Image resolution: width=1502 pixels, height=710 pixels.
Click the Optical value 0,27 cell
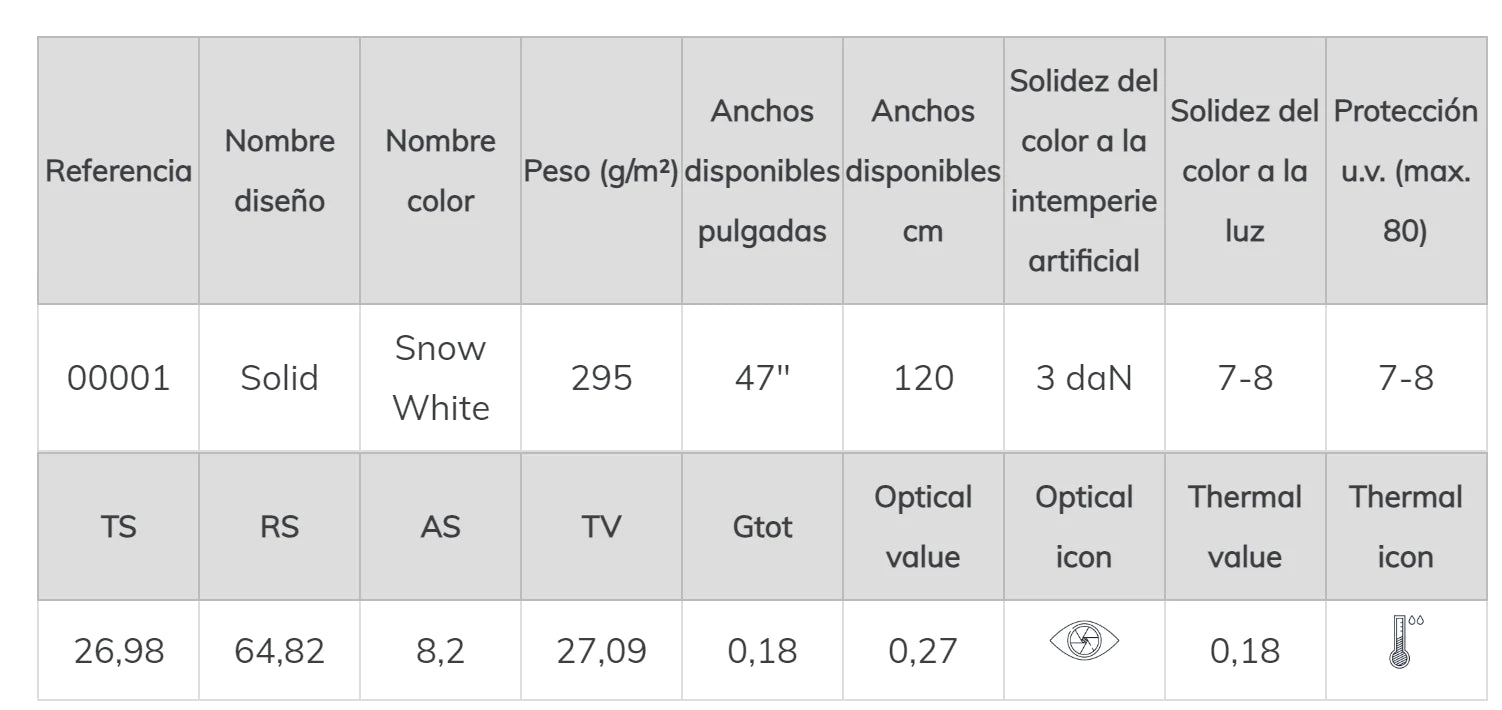tap(923, 651)
